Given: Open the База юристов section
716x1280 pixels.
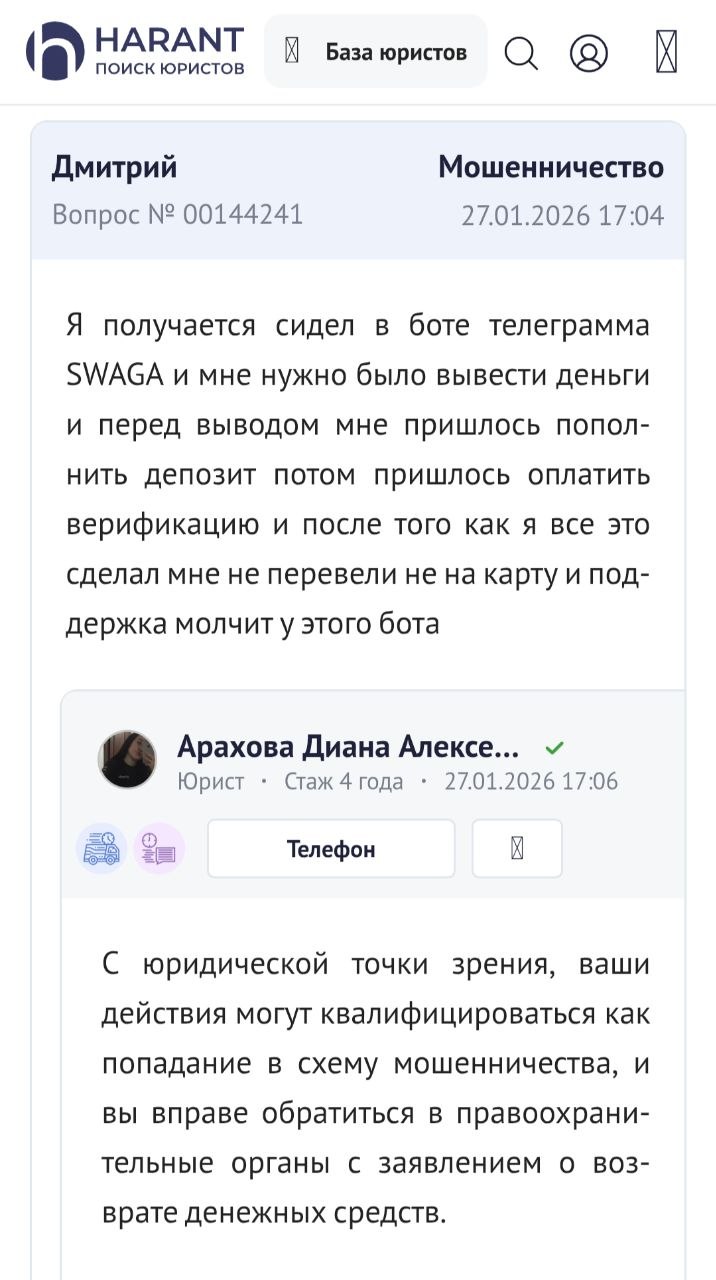Looking at the screenshot, I should click(x=376, y=52).
